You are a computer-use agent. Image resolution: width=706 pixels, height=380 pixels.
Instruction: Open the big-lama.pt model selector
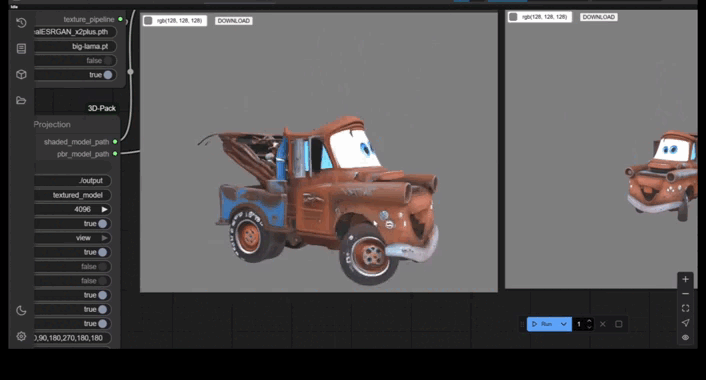(x=75, y=46)
